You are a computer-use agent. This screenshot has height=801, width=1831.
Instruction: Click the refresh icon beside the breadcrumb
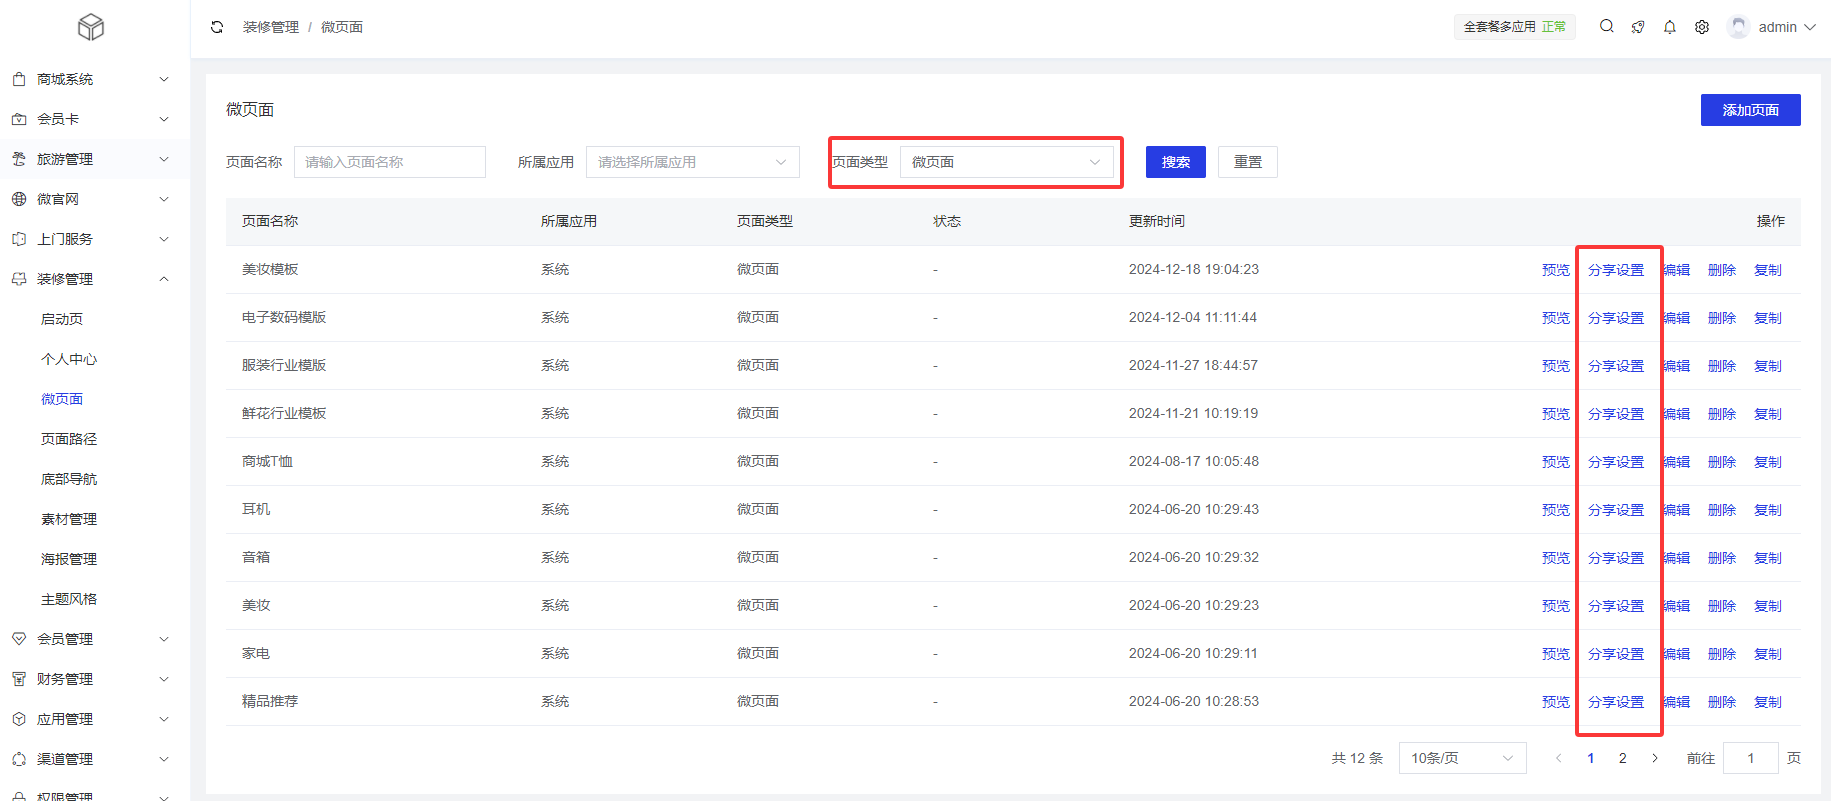(x=217, y=27)
